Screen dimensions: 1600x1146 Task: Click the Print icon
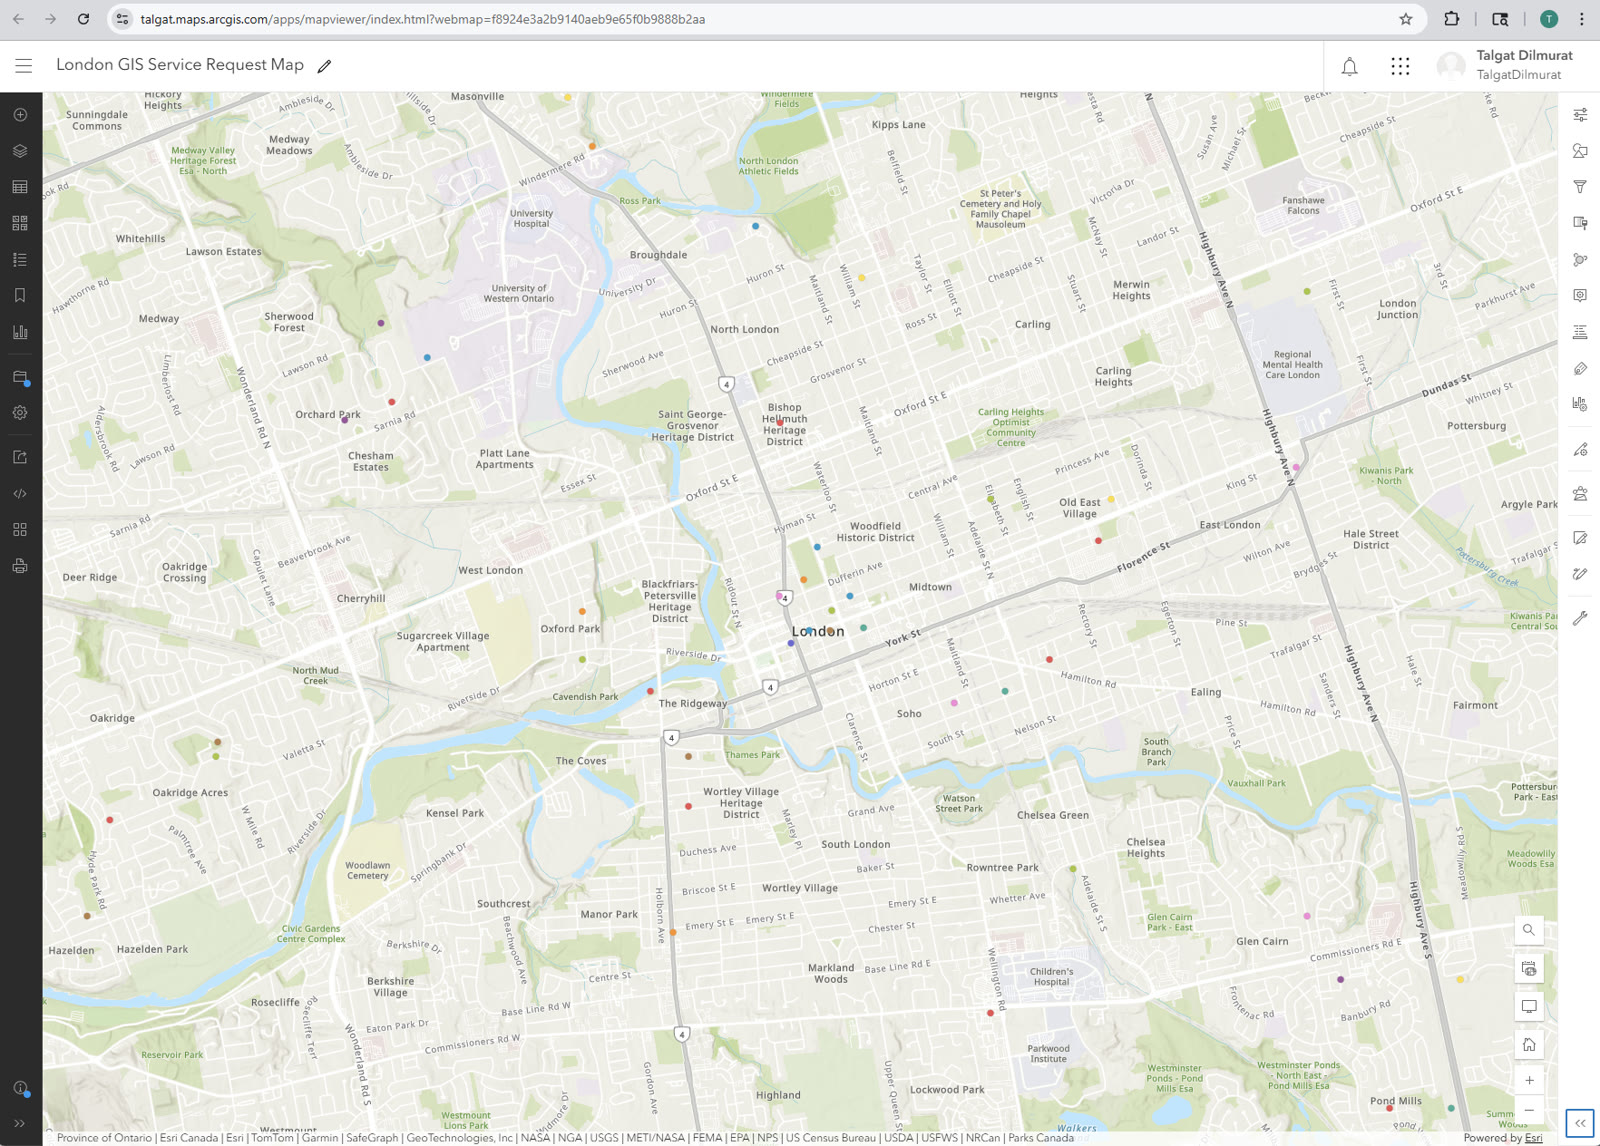point(20,566)
